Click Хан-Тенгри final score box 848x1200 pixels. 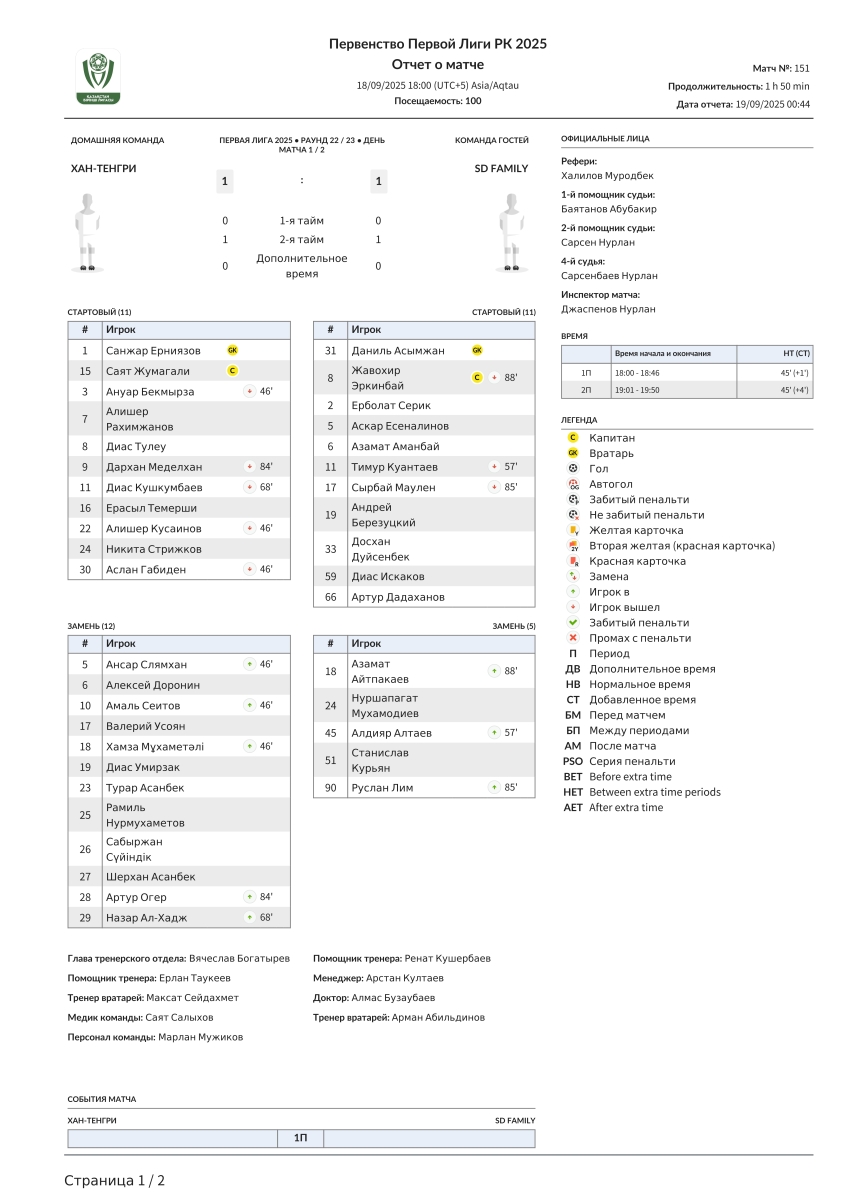coord(225,181)
